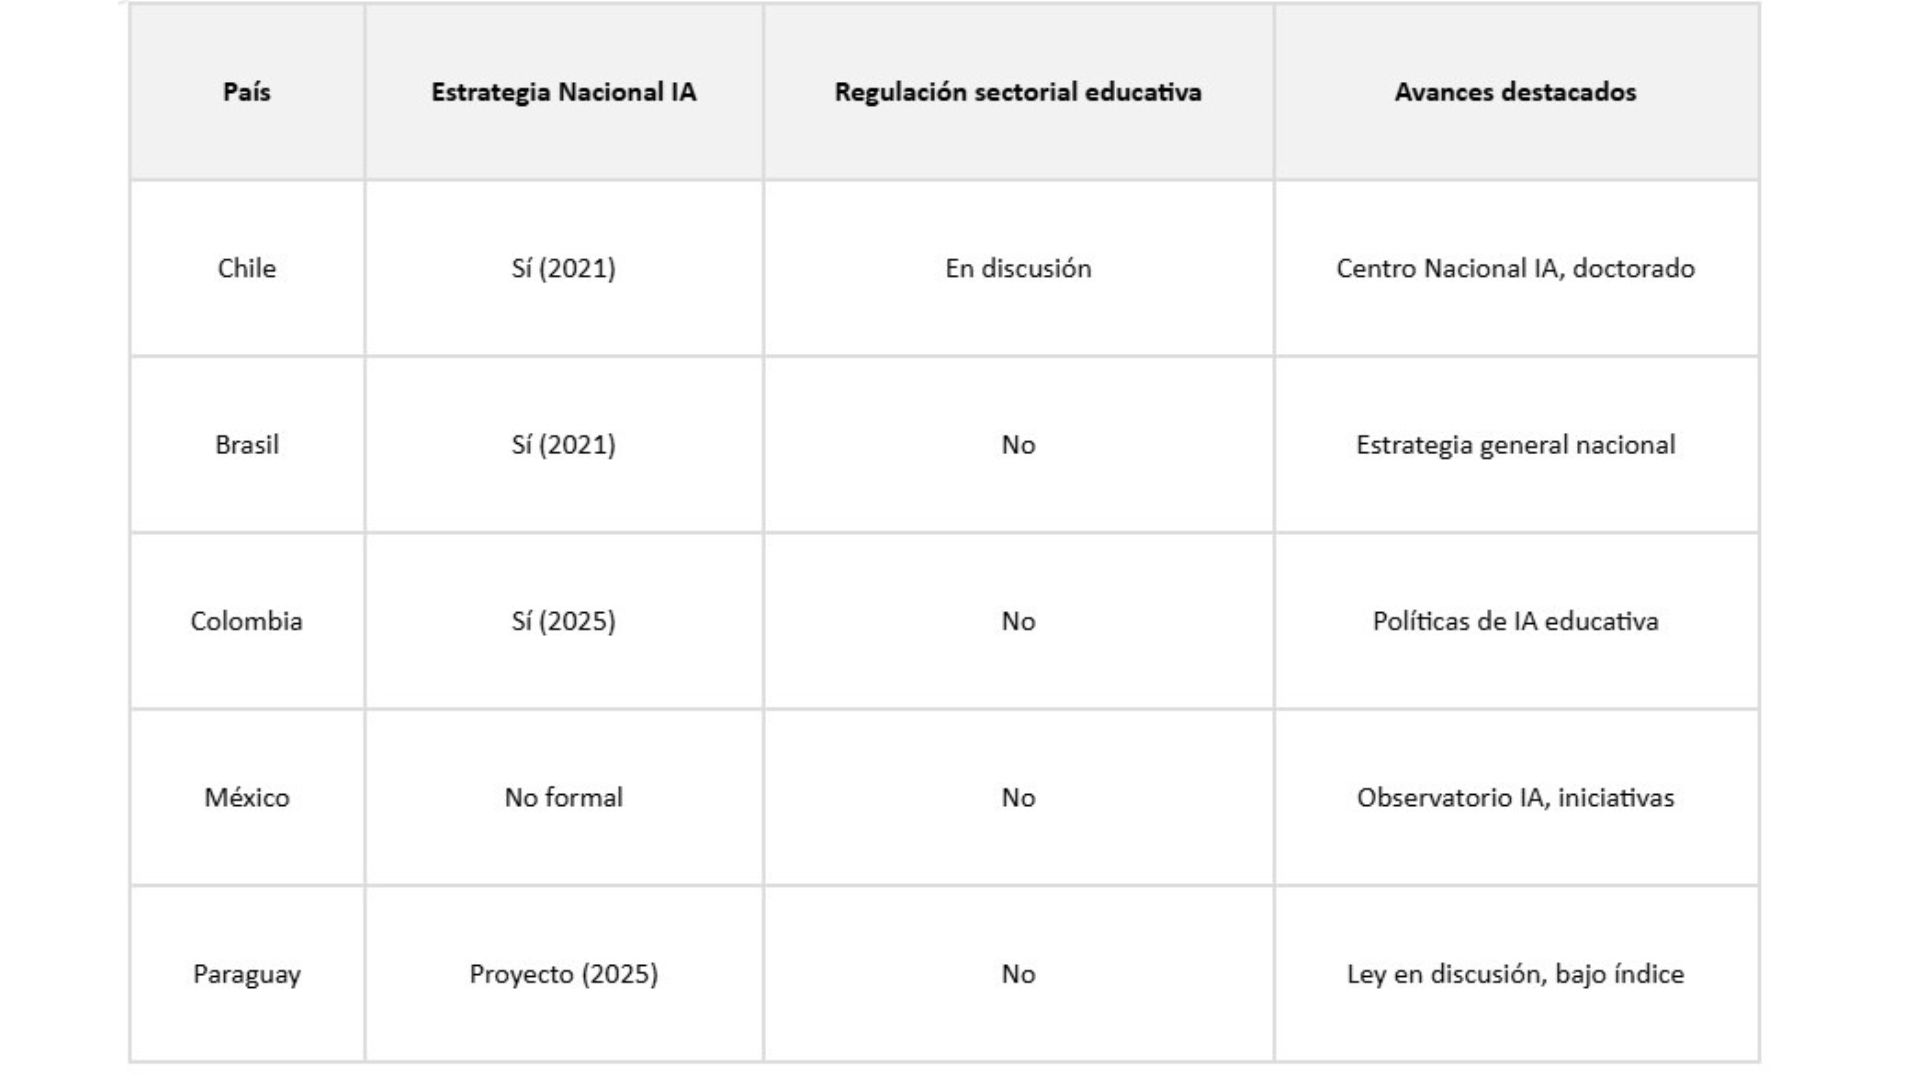Click the País column header

point(246,92)
